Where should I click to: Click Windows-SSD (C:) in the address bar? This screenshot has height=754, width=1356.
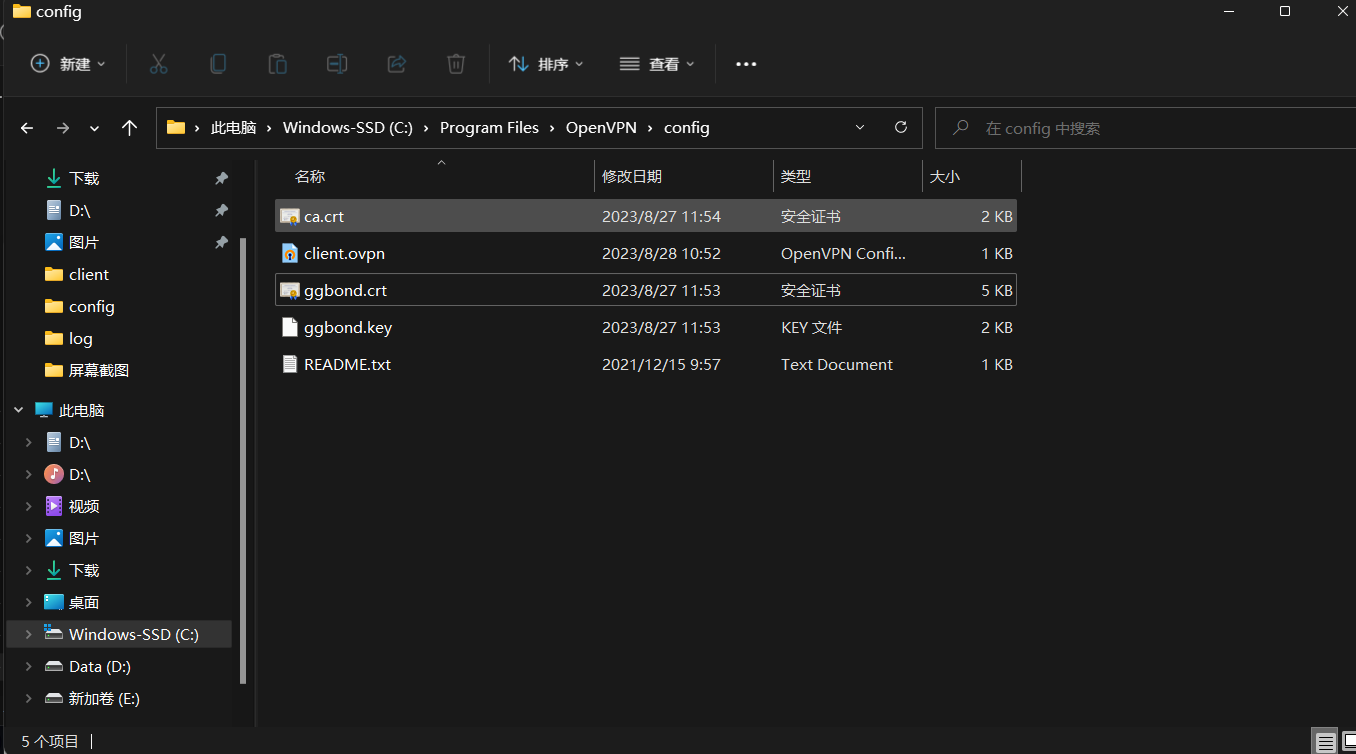tap(348, 128)
